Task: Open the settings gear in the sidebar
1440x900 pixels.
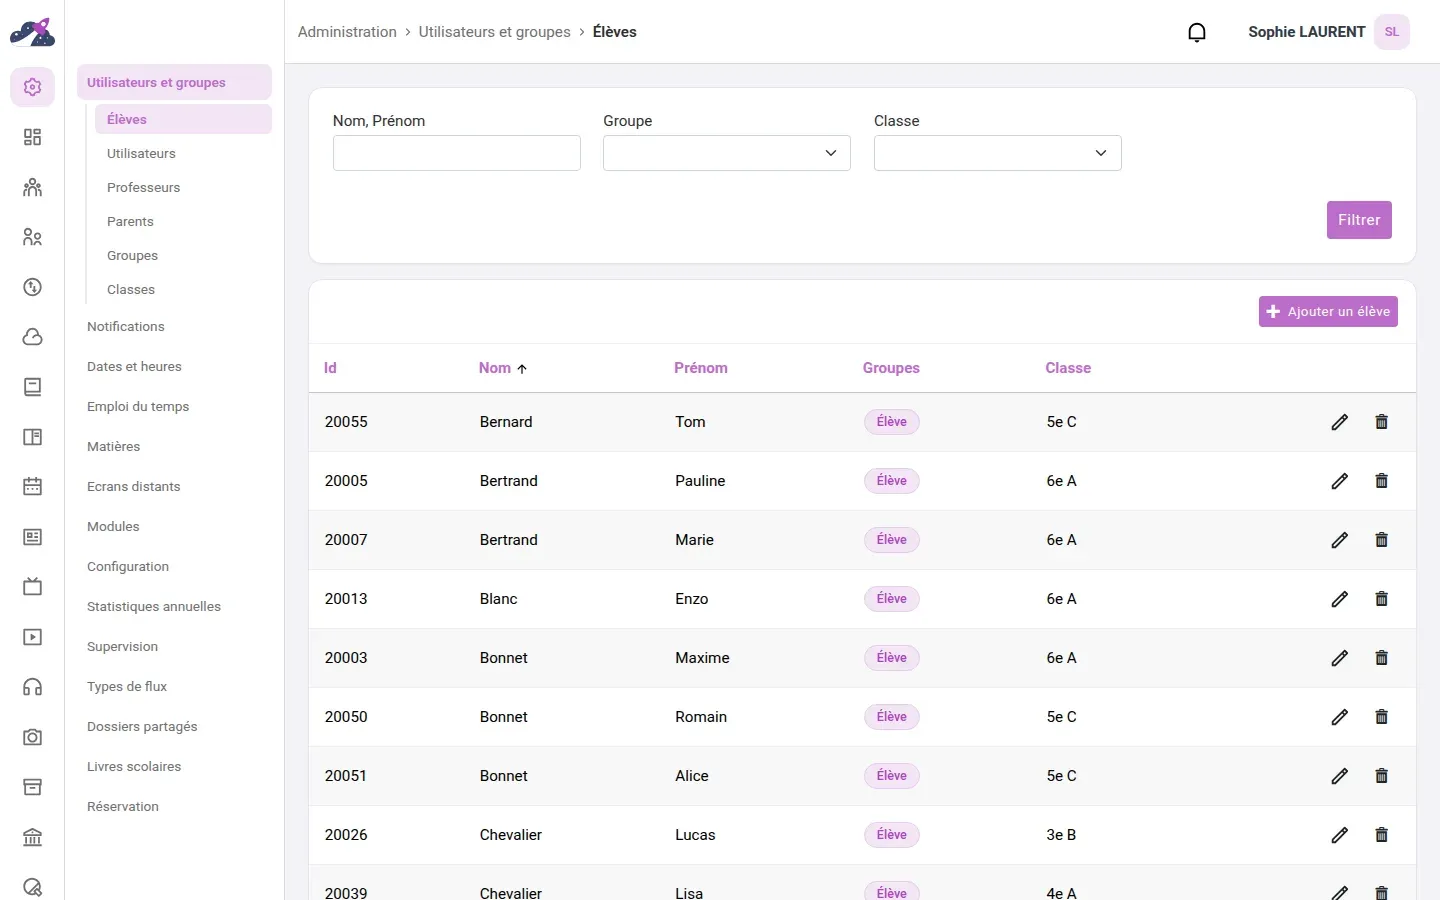Action: tap(32, 87)
